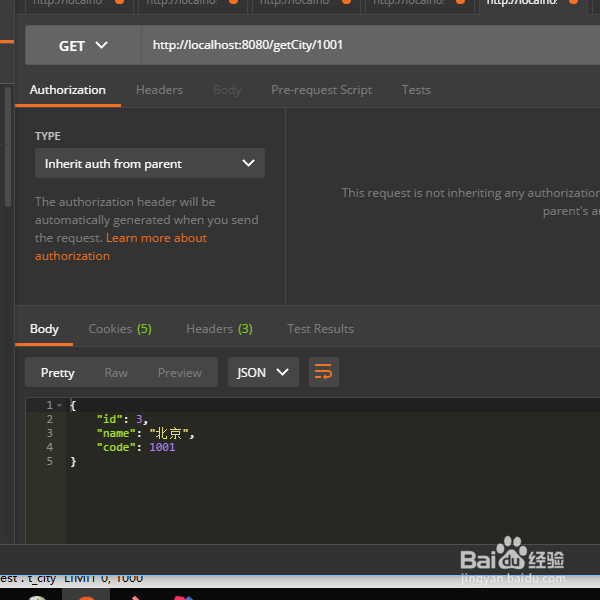Select the Pretty view button

58,373
